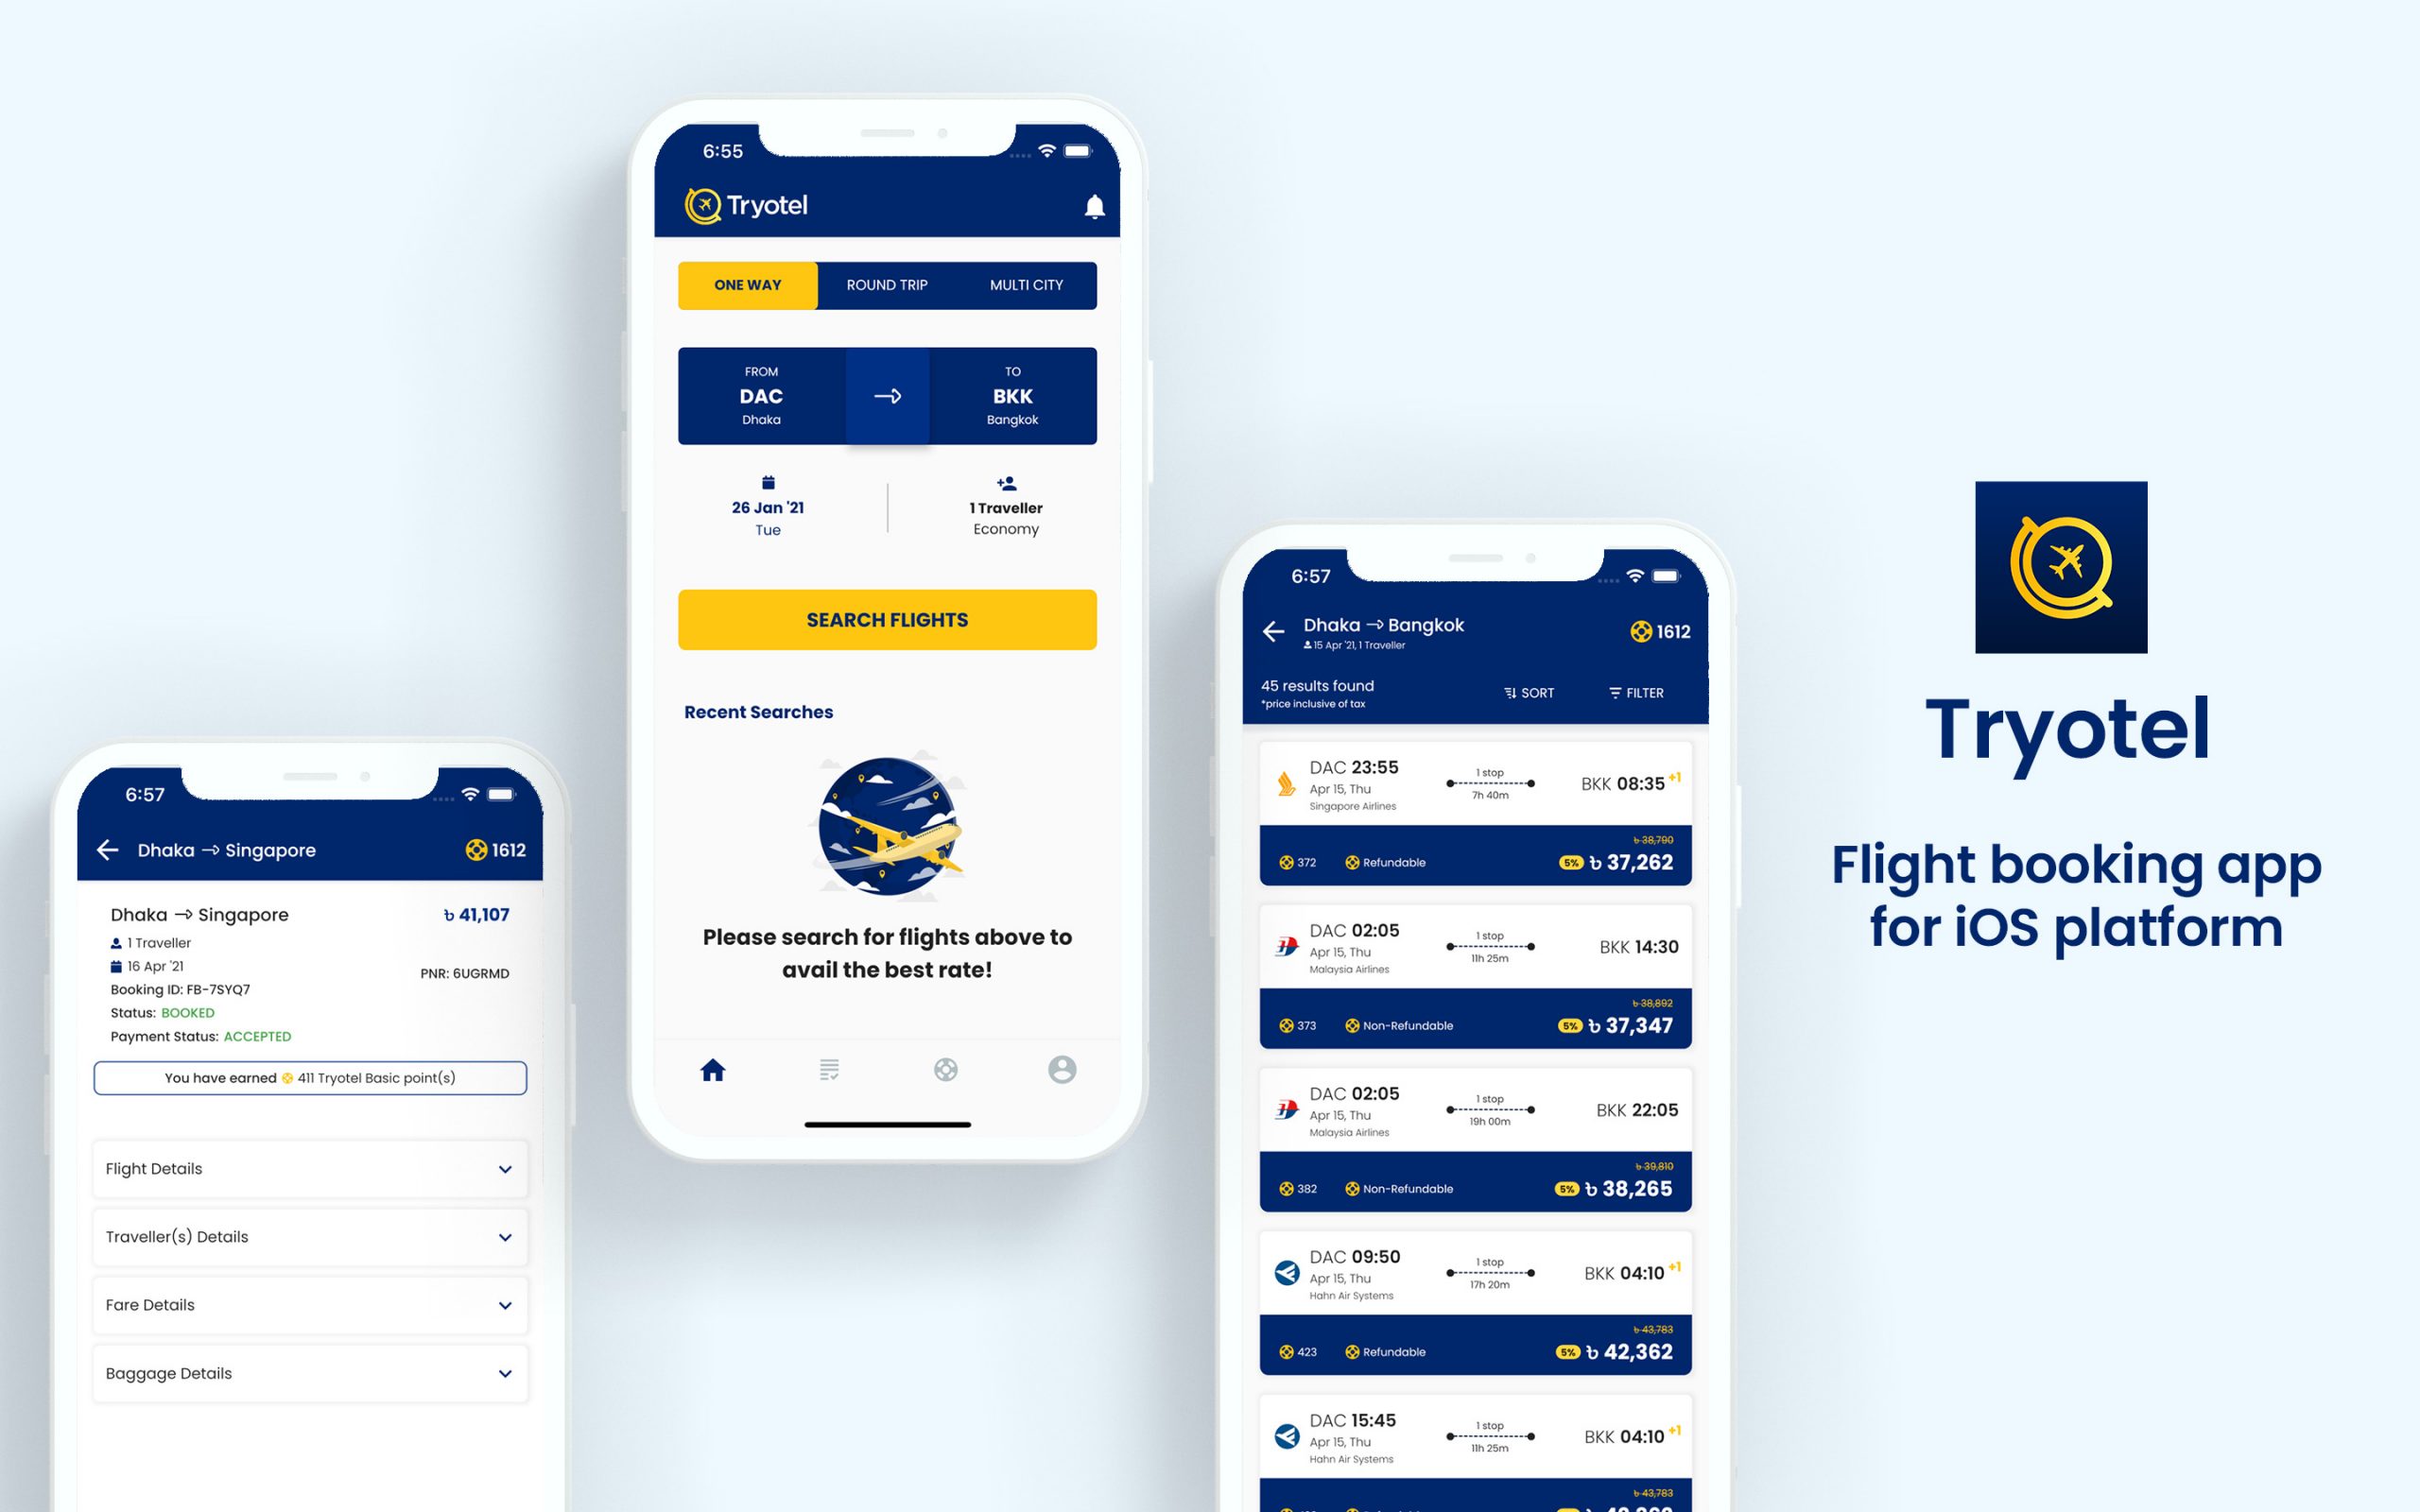Tap the FILTER icon on results screen

1633,692
